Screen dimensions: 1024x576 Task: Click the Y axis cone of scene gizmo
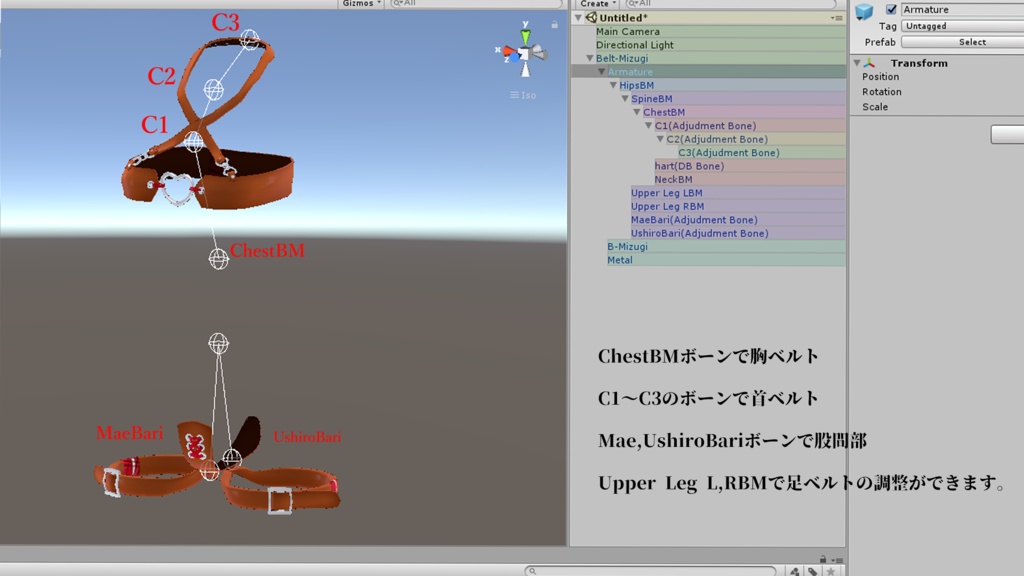(x=525, y=36)
